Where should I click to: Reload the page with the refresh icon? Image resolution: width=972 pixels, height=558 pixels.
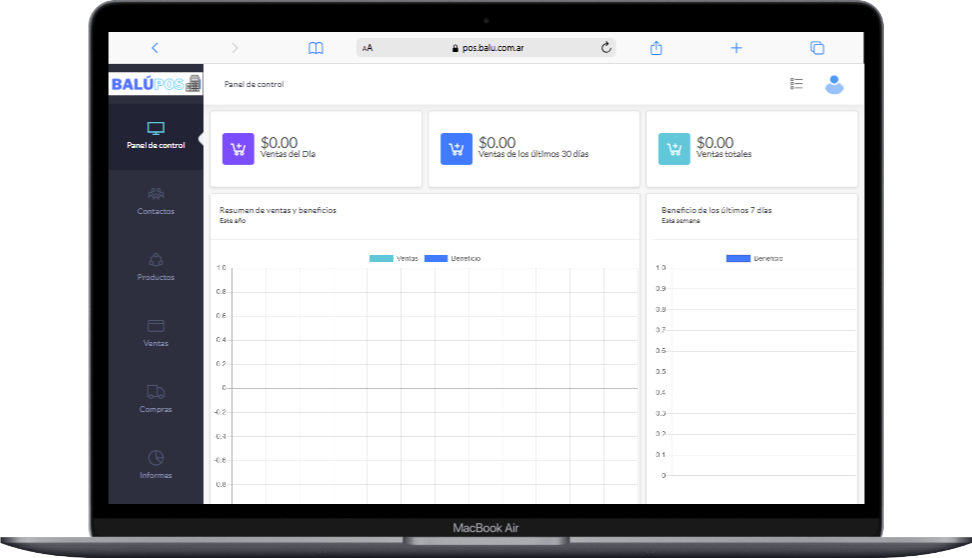click(606, 47)
